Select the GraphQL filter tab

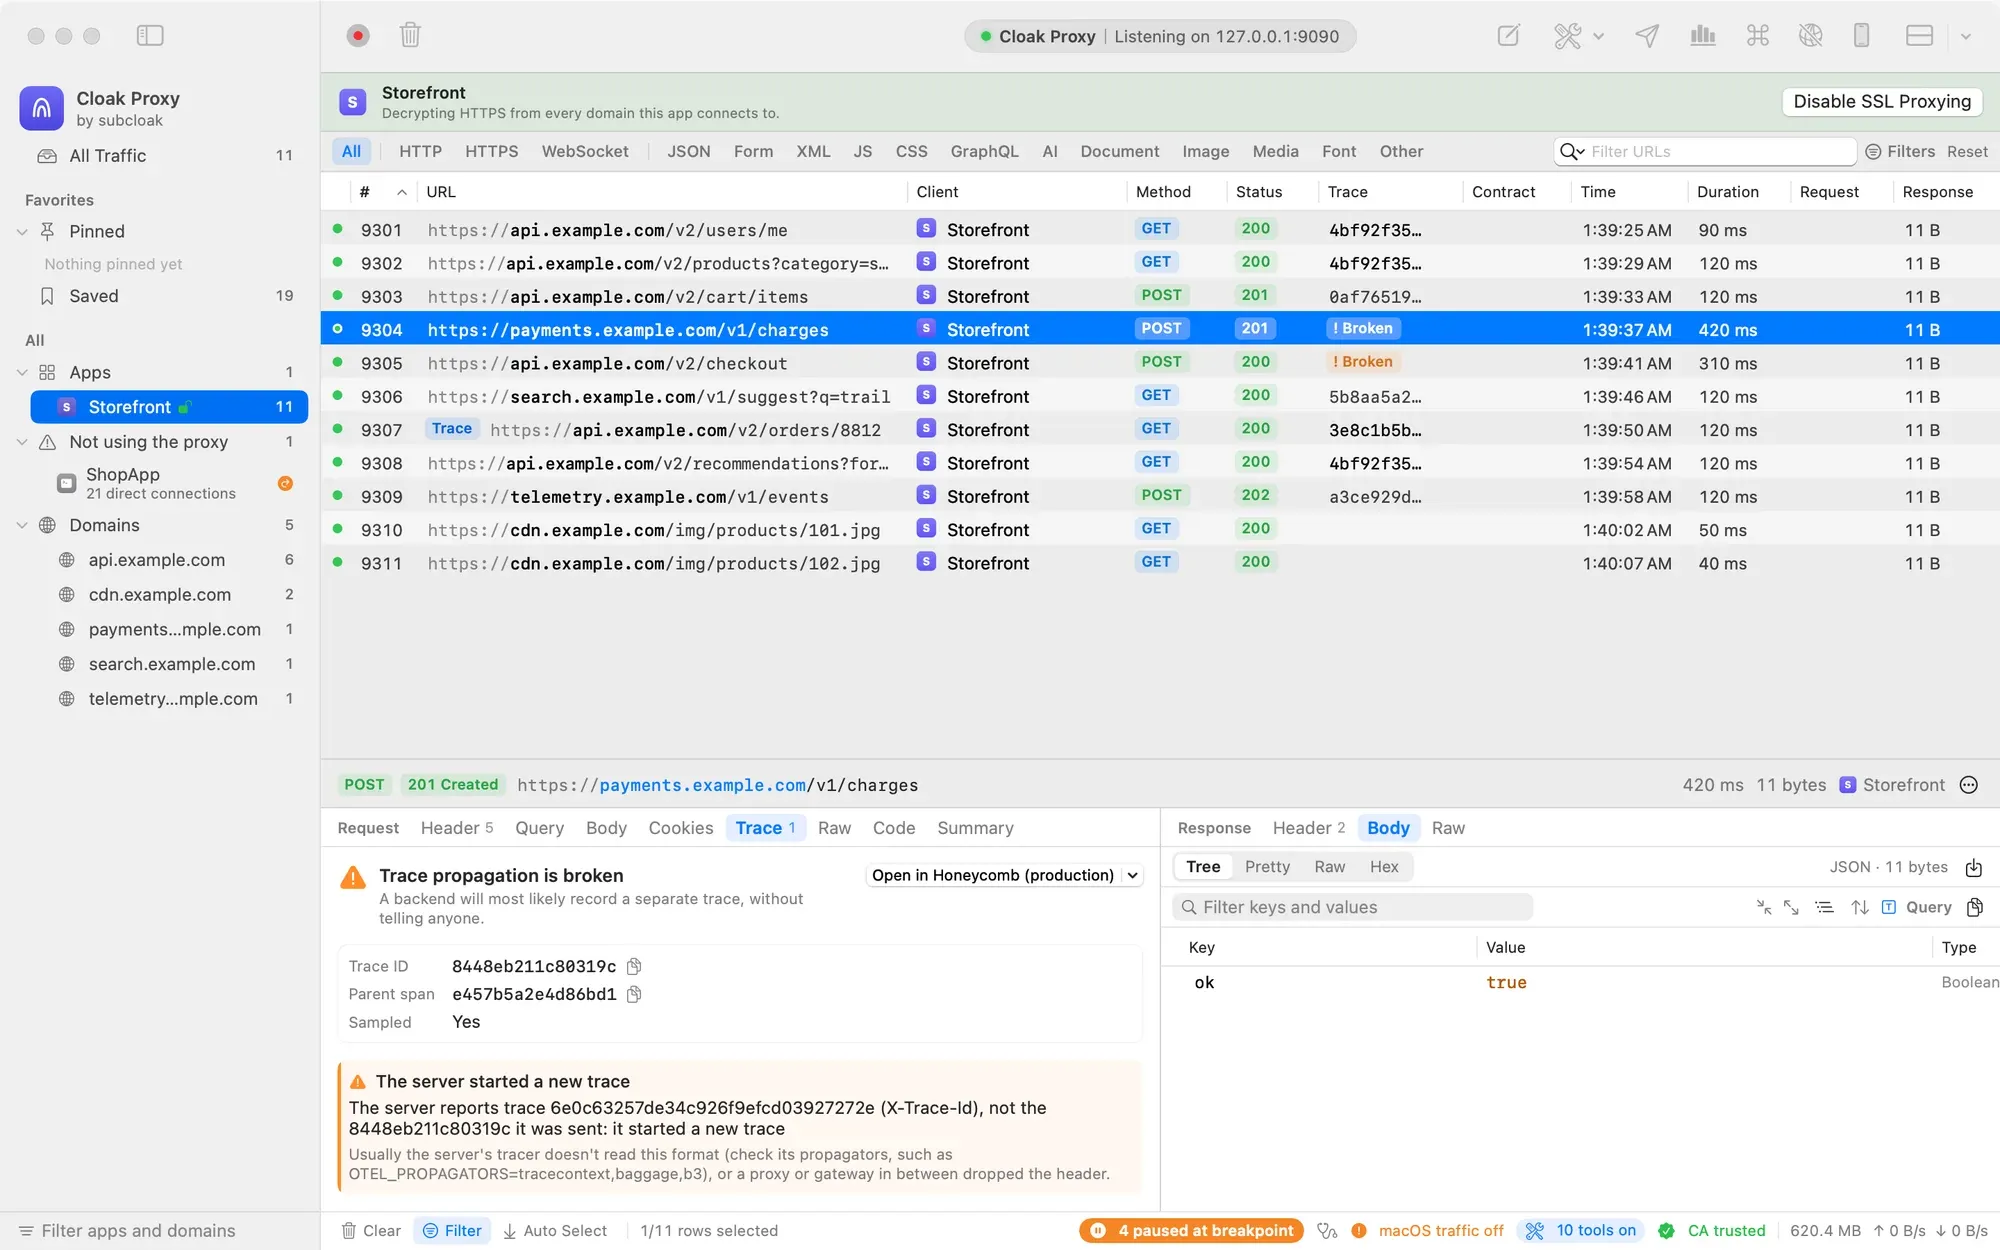click(x=984, y=152)
